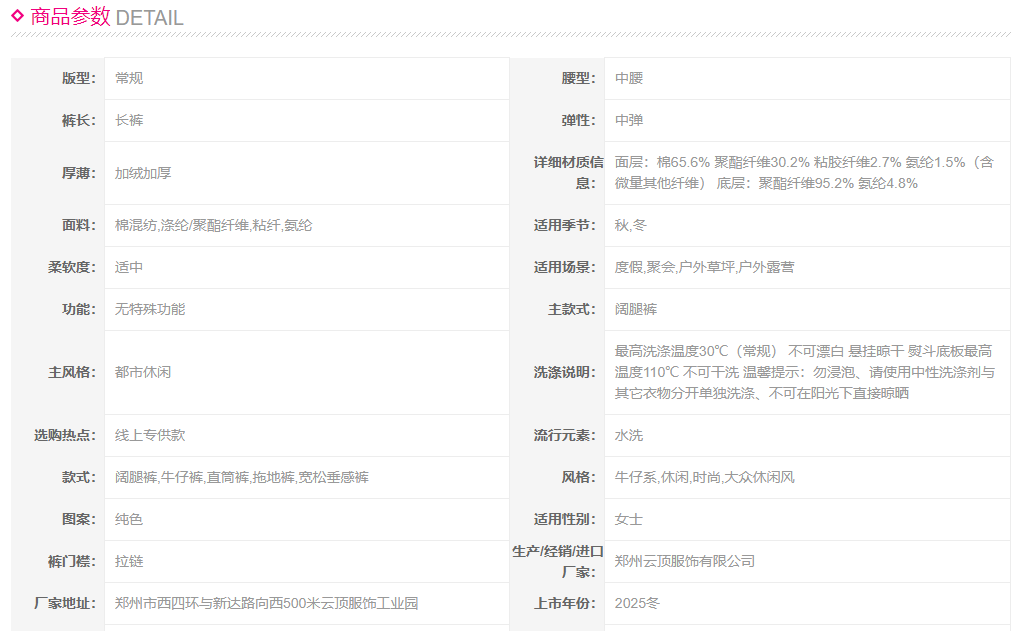Select the 棉混纺,涤纶/聚酯纤维 fabric value
The image size is (1019, 631).
coord(213,225)
